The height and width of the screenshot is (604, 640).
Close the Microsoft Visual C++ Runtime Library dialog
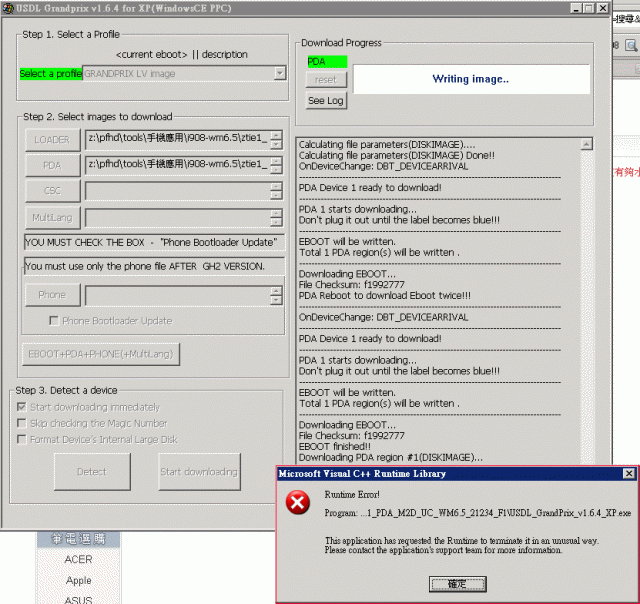coord(629,473)
